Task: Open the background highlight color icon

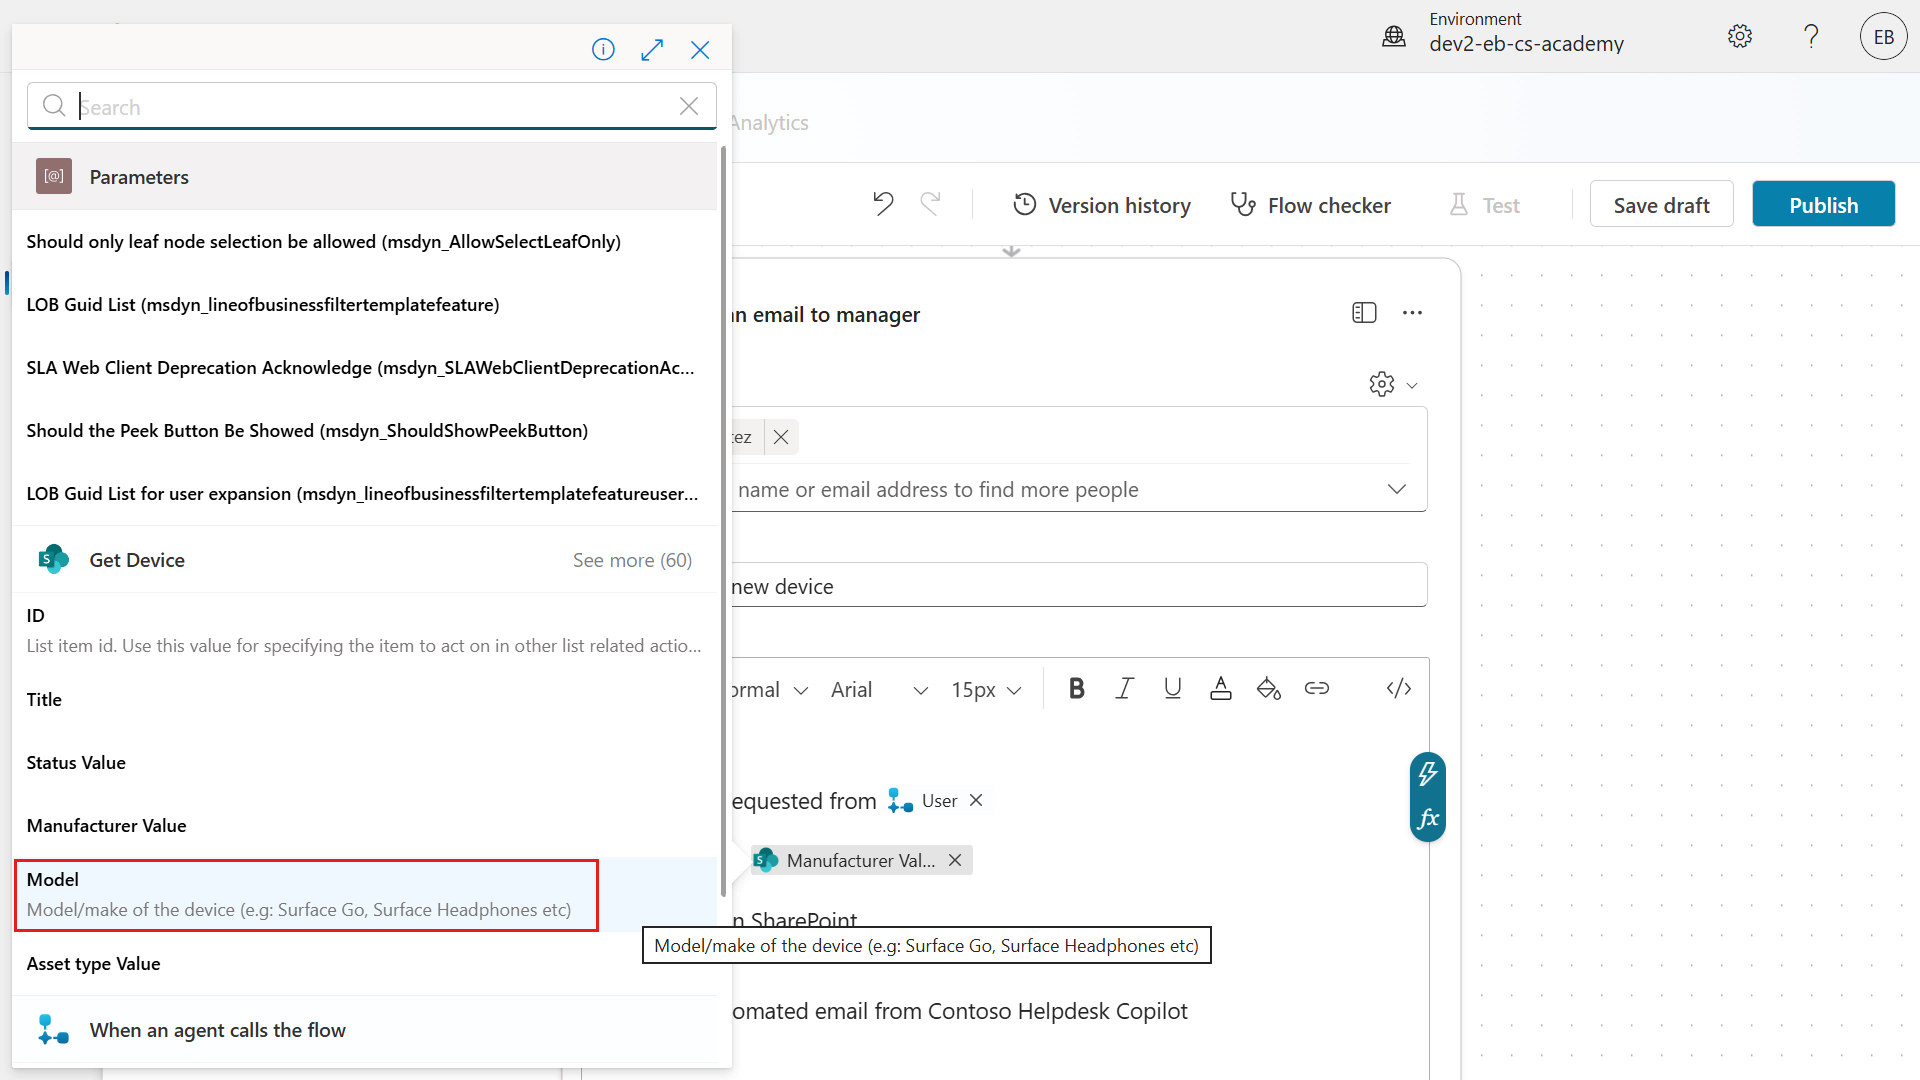Action: [x=1268, y=688]
